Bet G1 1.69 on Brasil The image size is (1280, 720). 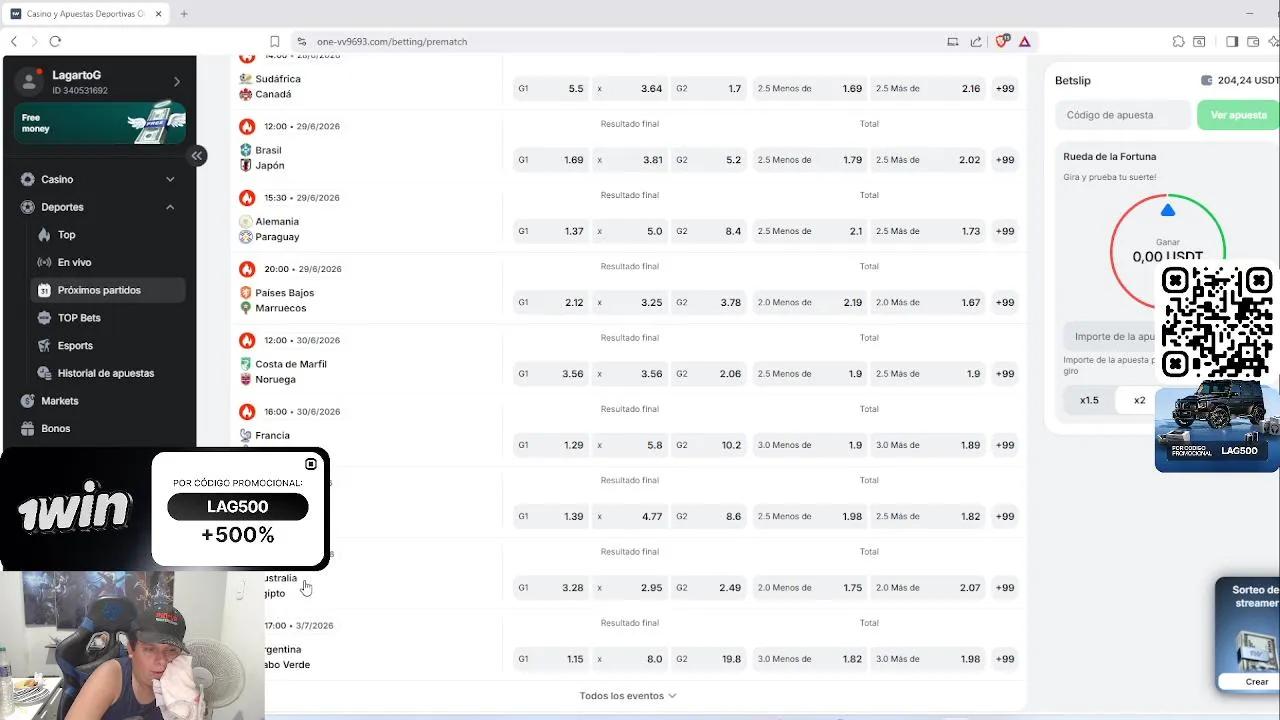coord(550,160)
